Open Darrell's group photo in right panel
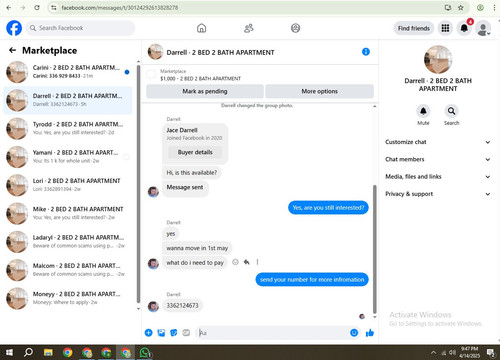Viewport: 500px width, 360px height. (x=438, y=59)
